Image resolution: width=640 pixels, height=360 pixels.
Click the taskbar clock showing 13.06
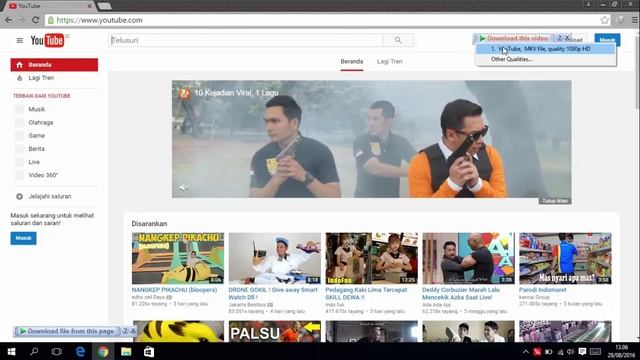[x=621, y=351]
